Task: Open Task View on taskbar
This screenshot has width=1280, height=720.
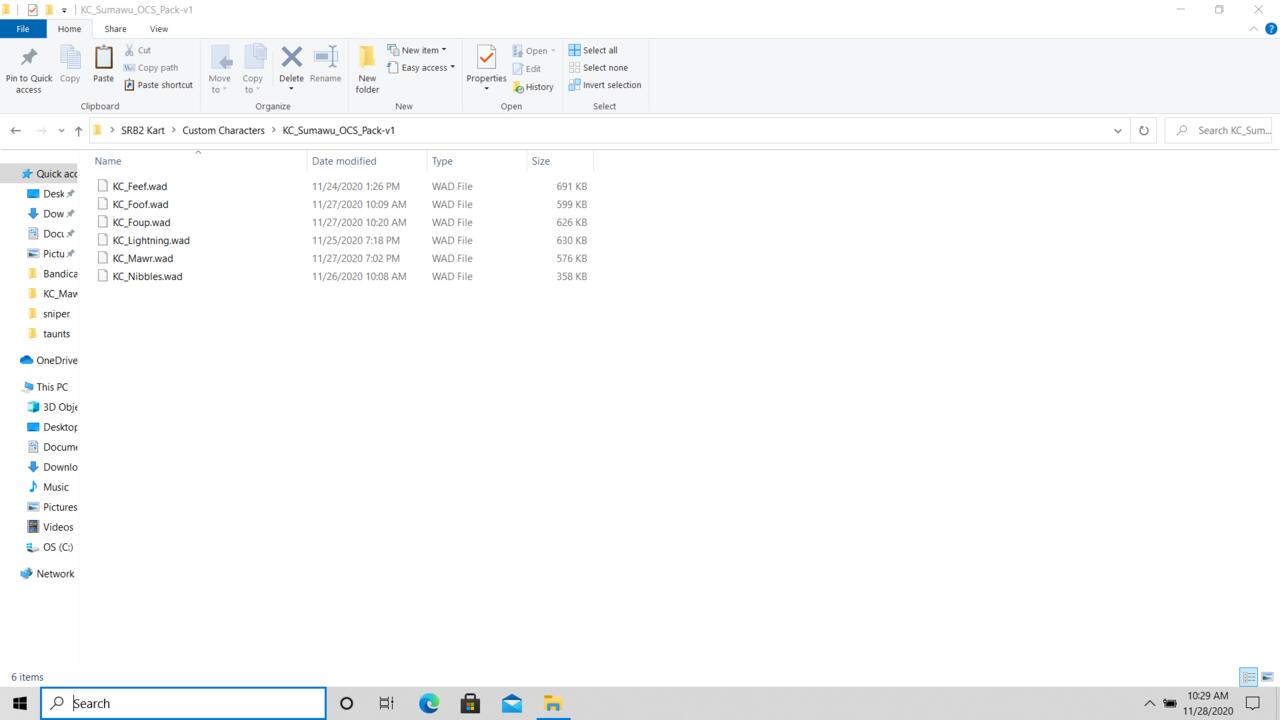Action: (x=386, y=703)
